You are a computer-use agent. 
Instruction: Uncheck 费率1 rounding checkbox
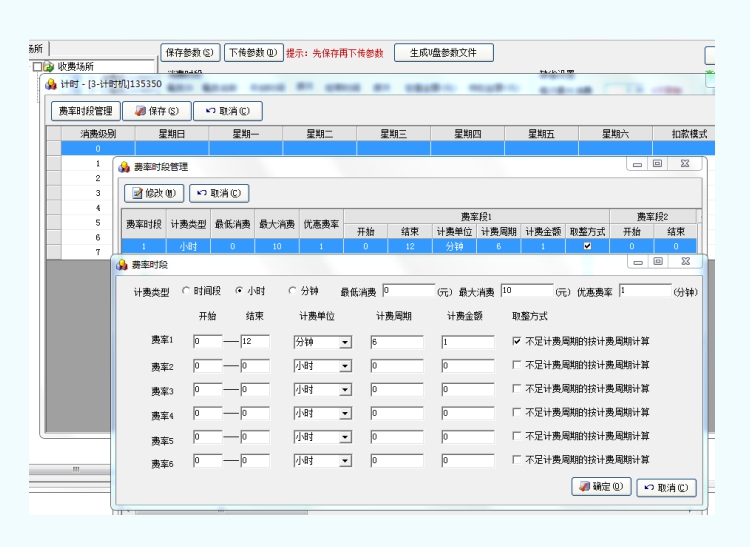[517, 342]
